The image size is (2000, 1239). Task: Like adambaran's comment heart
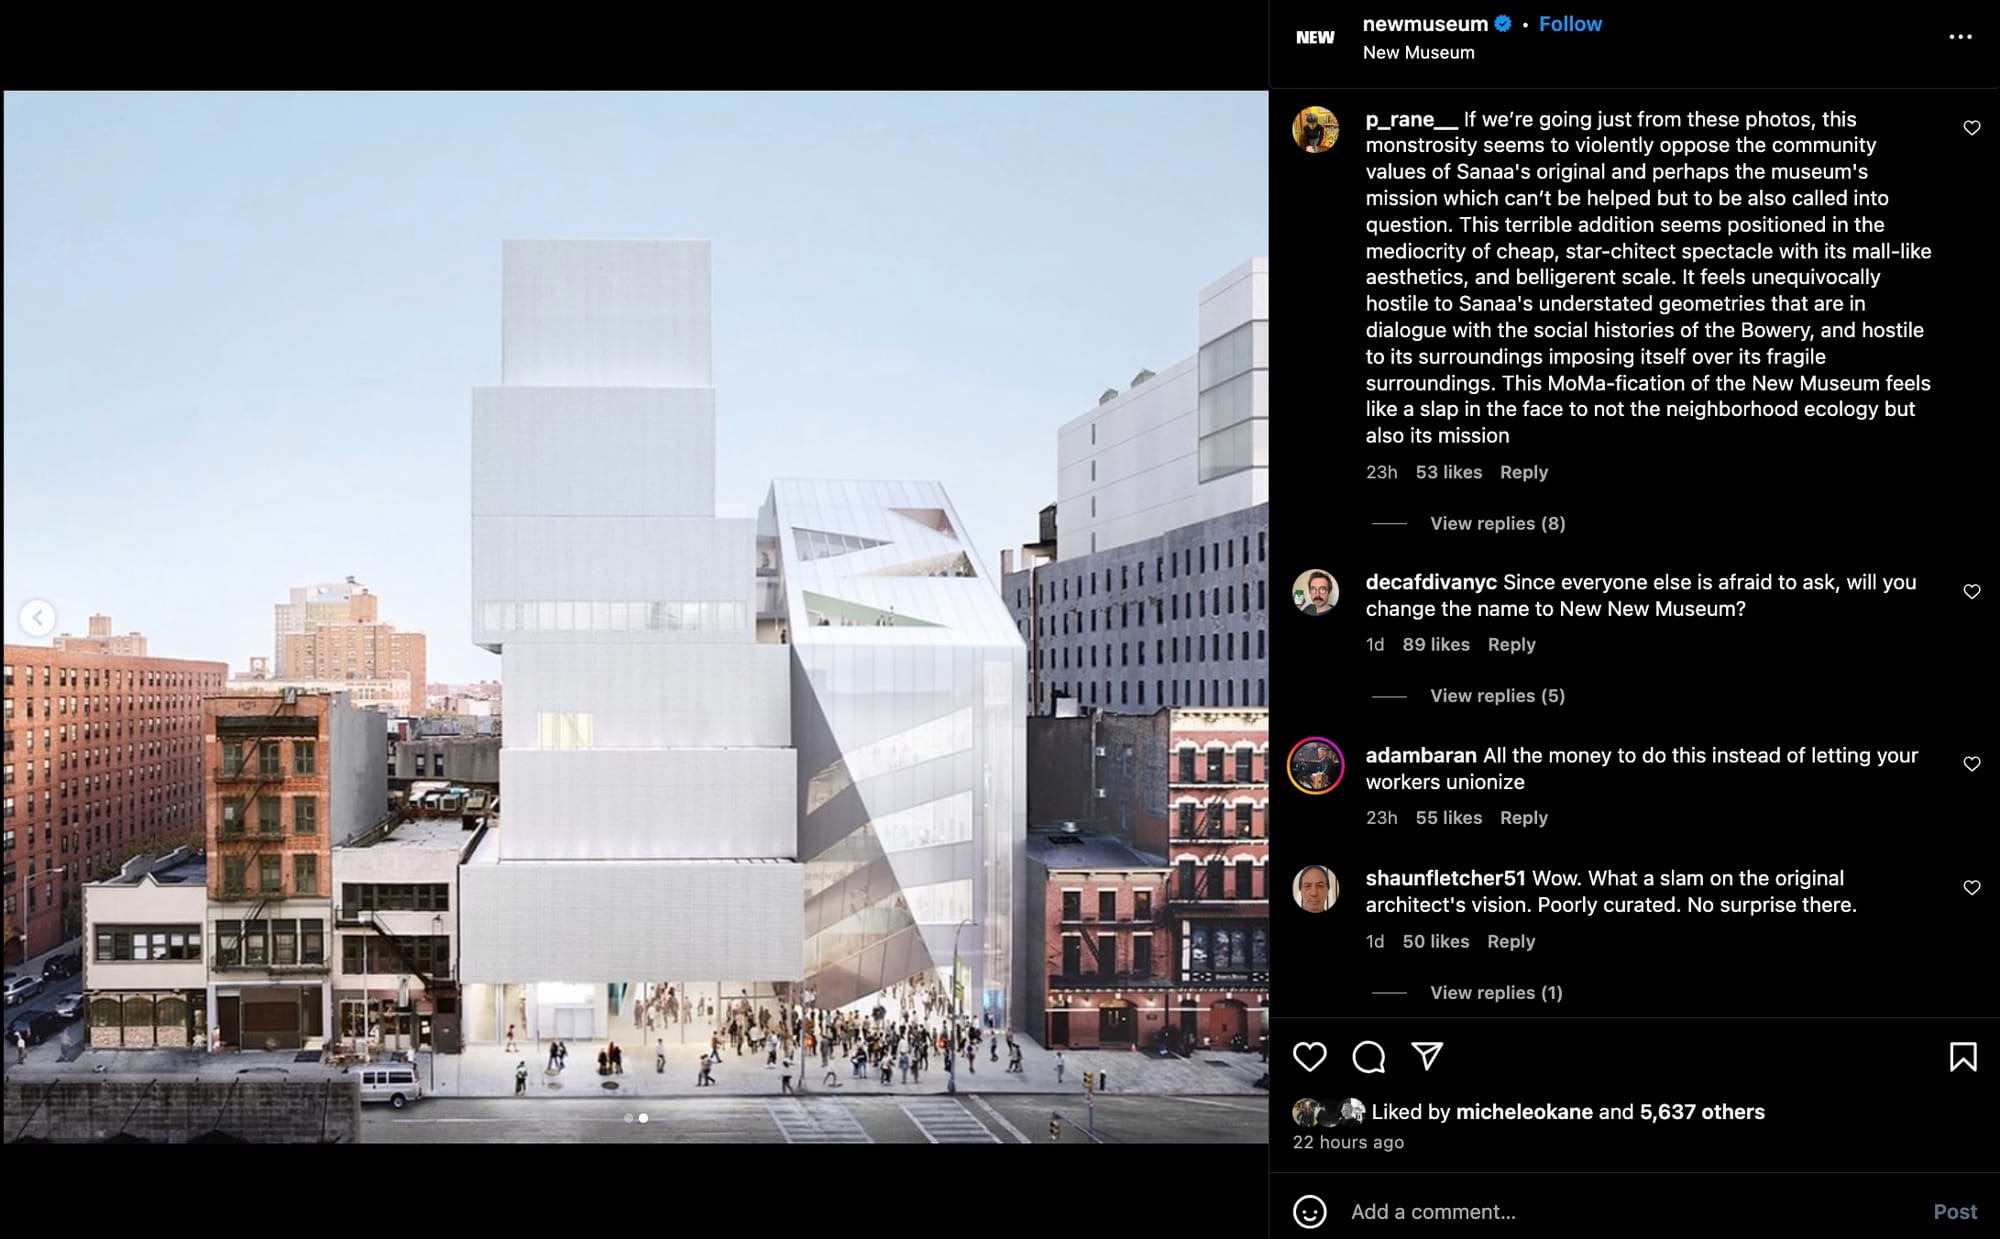1971,764
